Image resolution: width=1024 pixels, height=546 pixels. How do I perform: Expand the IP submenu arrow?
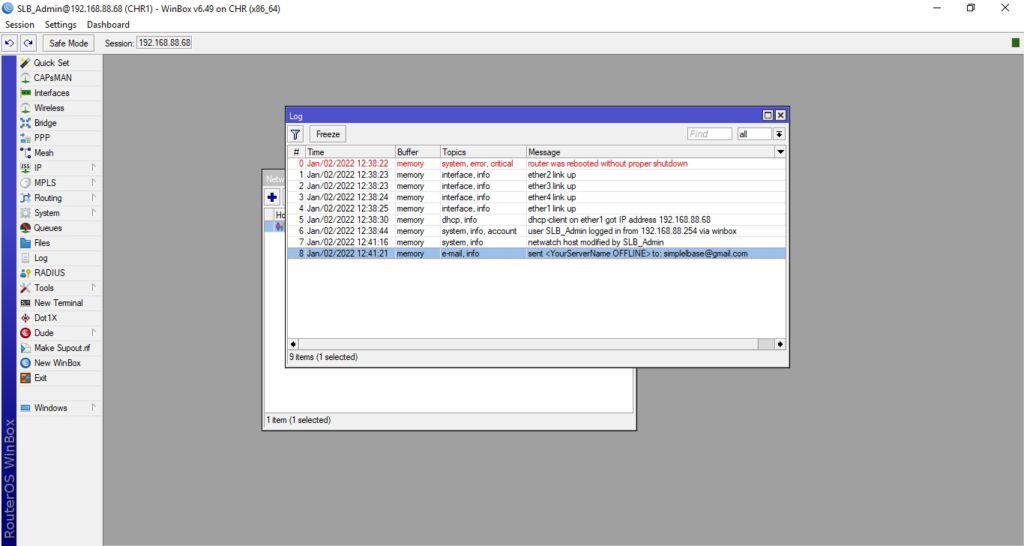coord(93,167)
